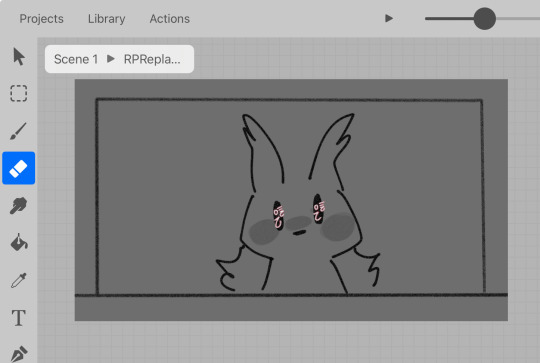Select the Paint Bucket fill tool
540x363 pixels.
pyautogui.click(x=19, y=242)
